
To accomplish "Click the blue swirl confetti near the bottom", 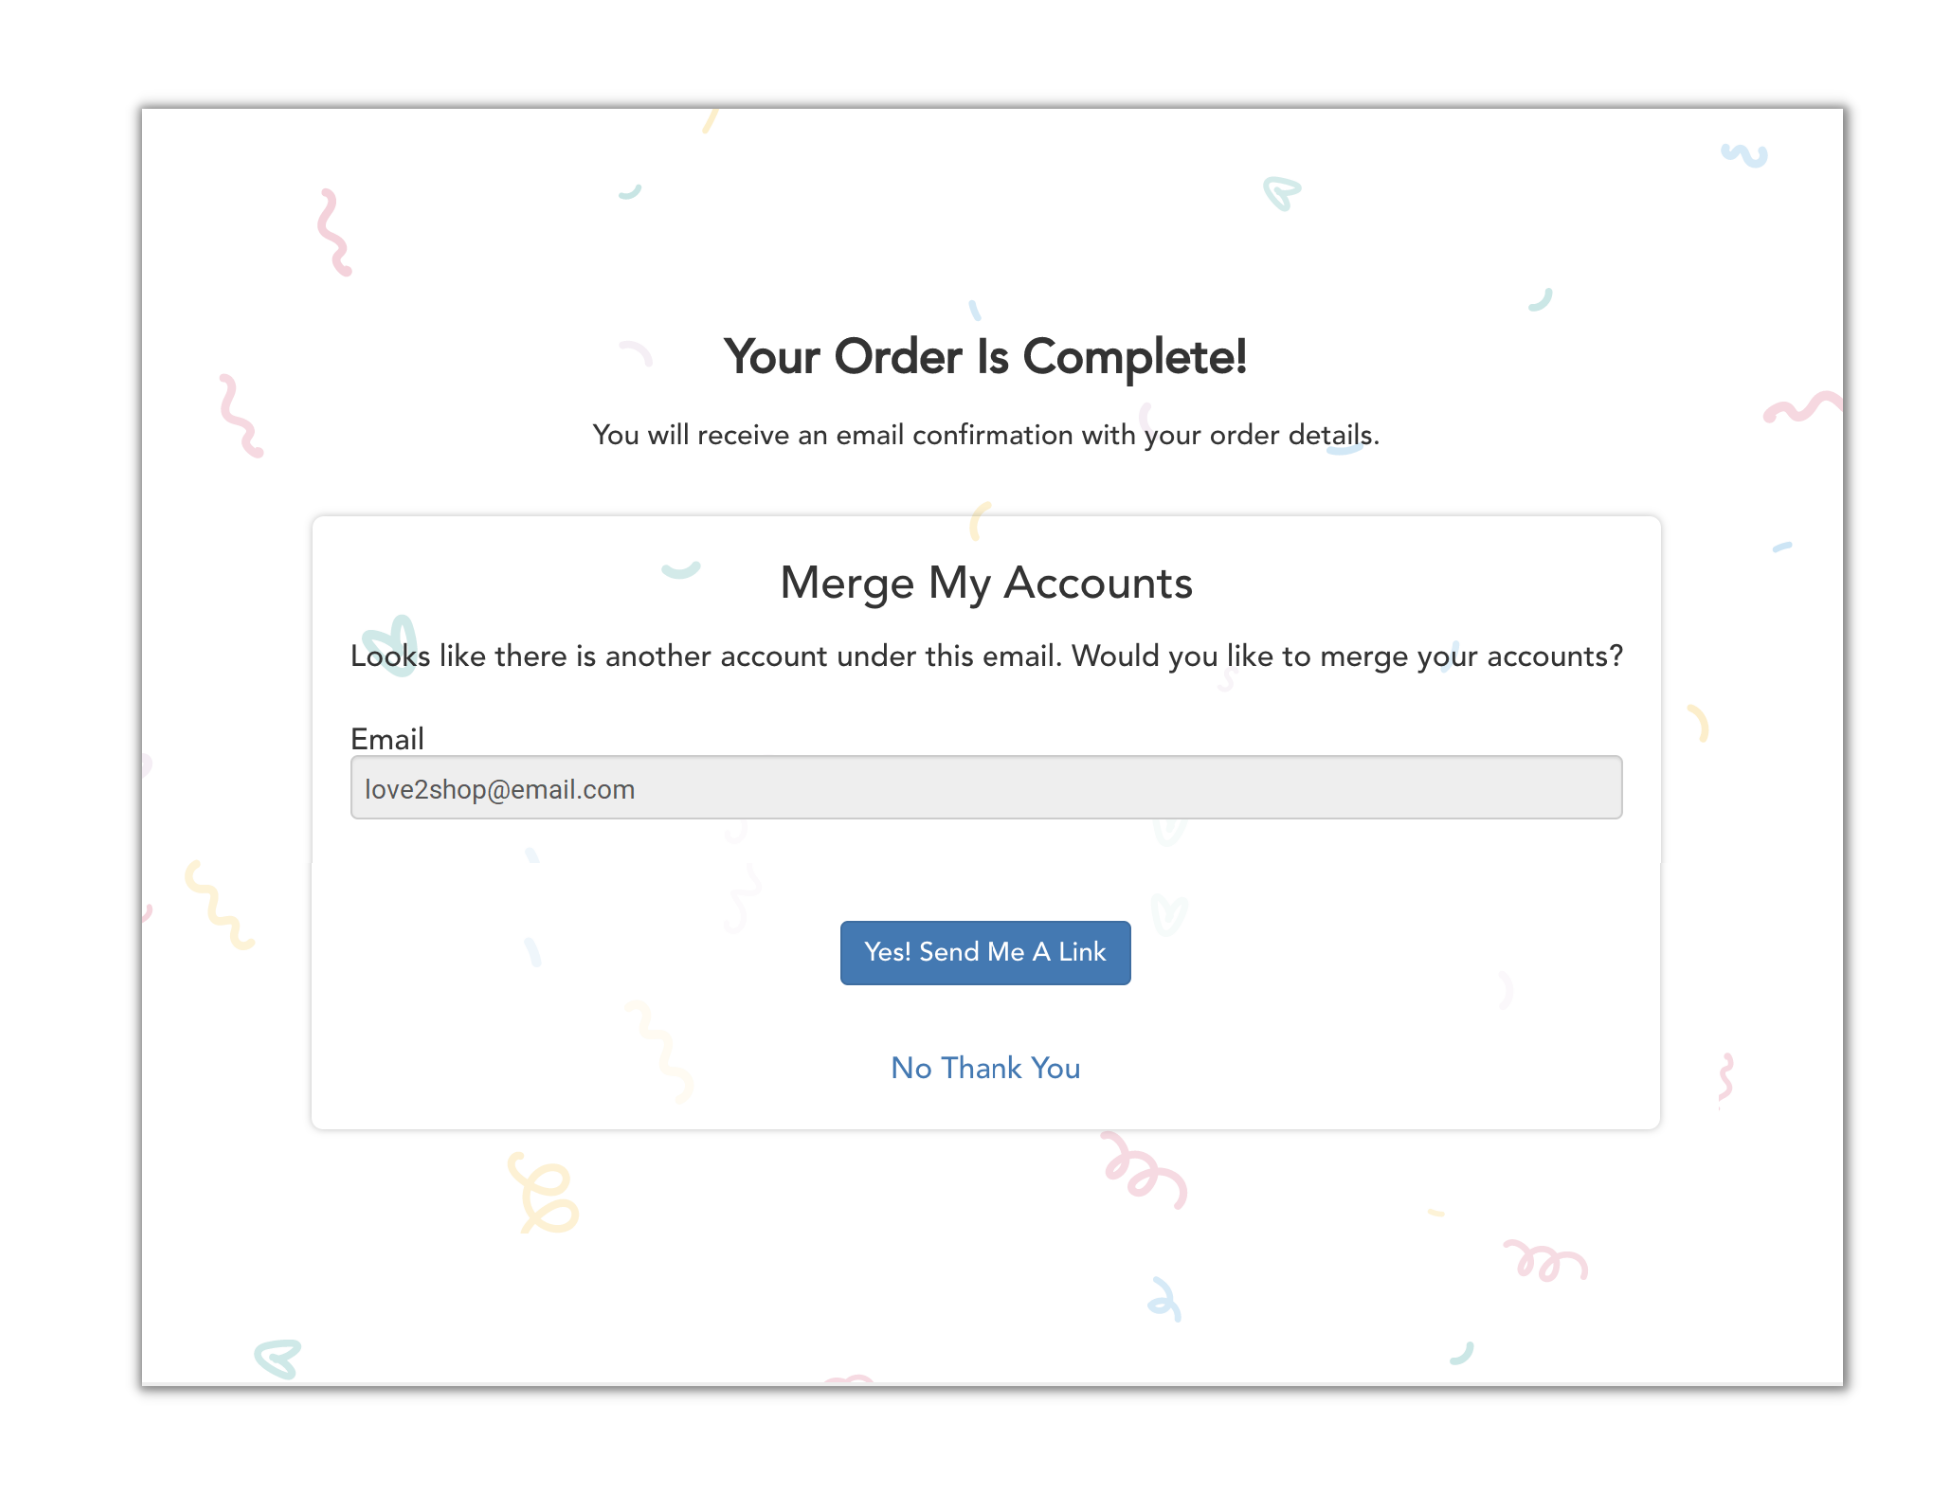I will pyautogui.click(x=1165, y=1299).
